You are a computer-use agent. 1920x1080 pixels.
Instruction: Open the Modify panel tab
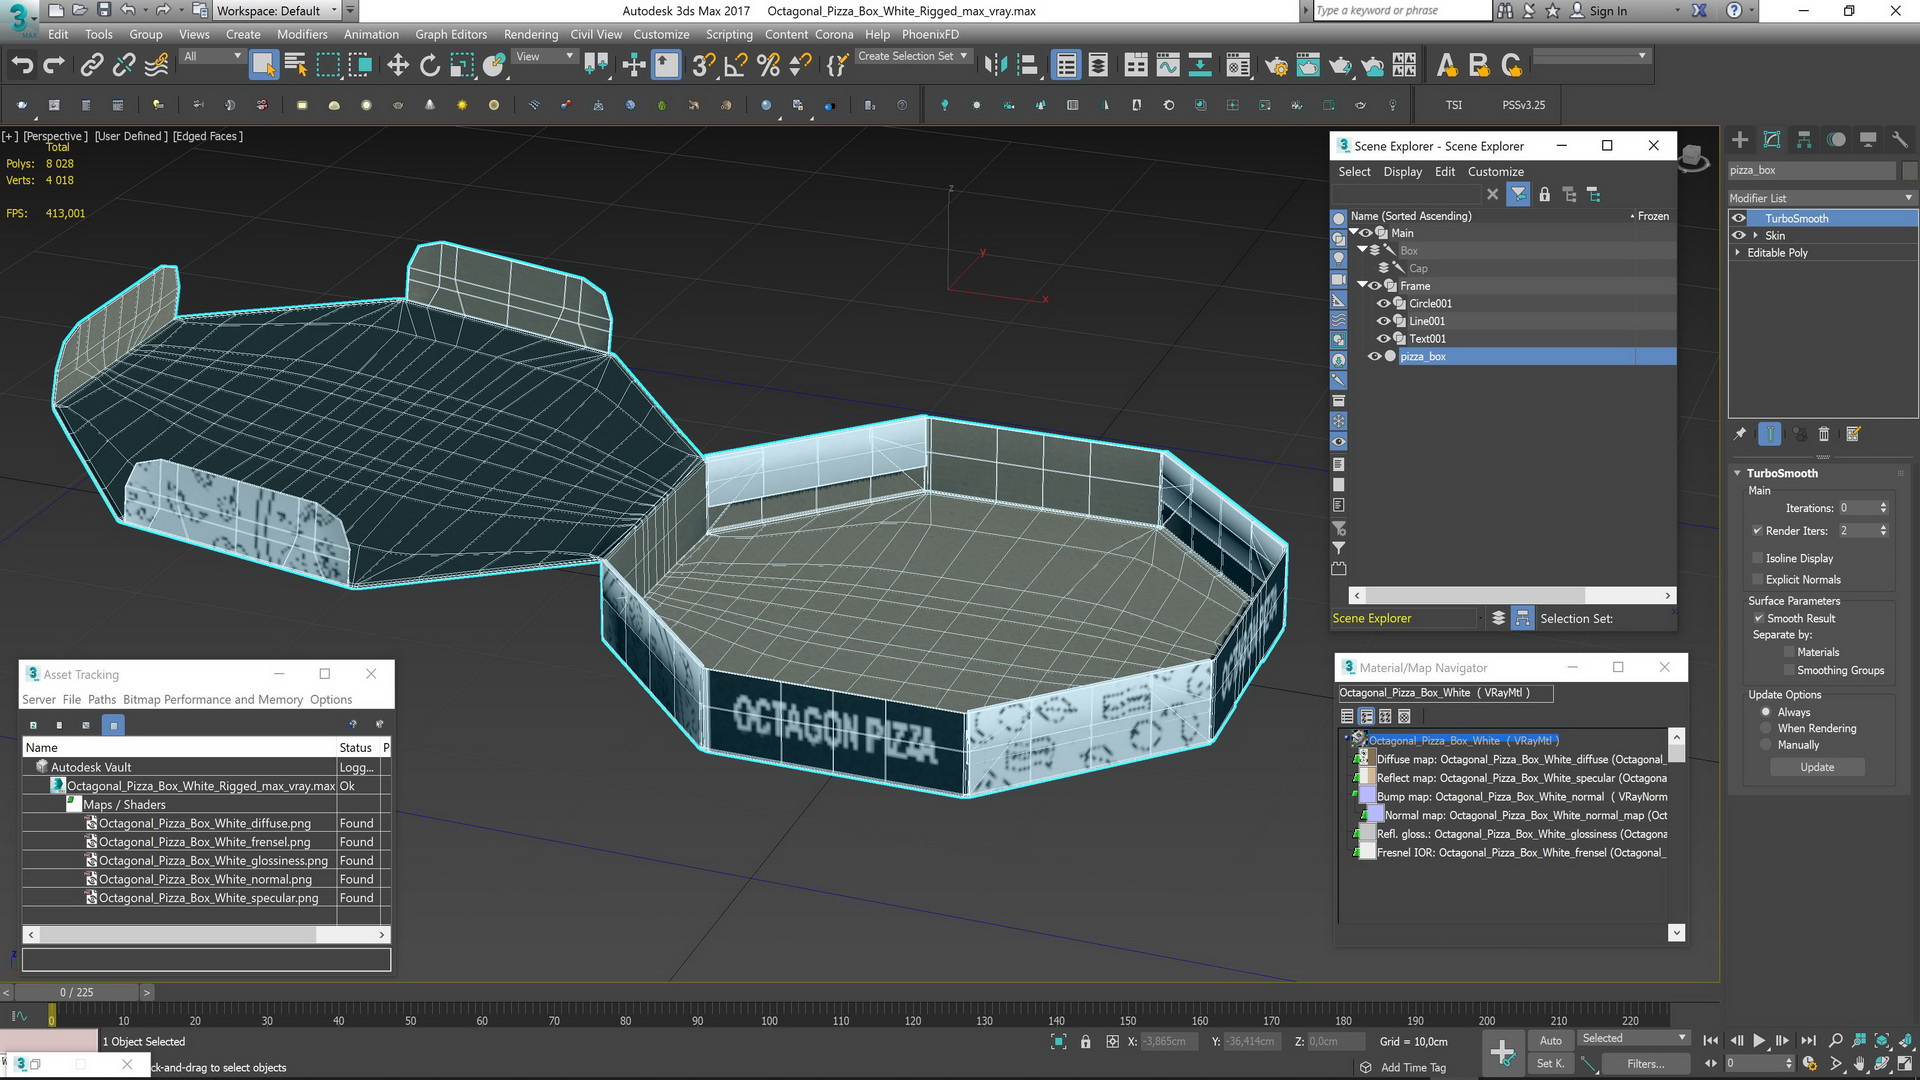(1772, 140)
